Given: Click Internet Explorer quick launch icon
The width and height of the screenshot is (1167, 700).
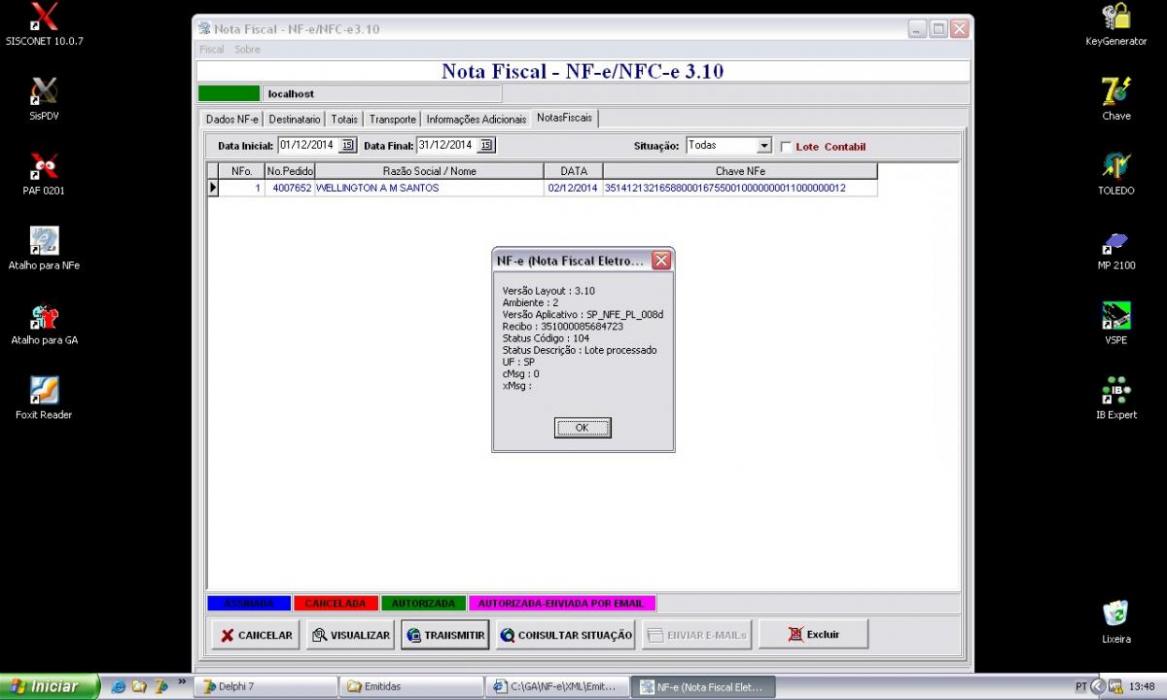Looking at the screenshot, I should 118,687.
